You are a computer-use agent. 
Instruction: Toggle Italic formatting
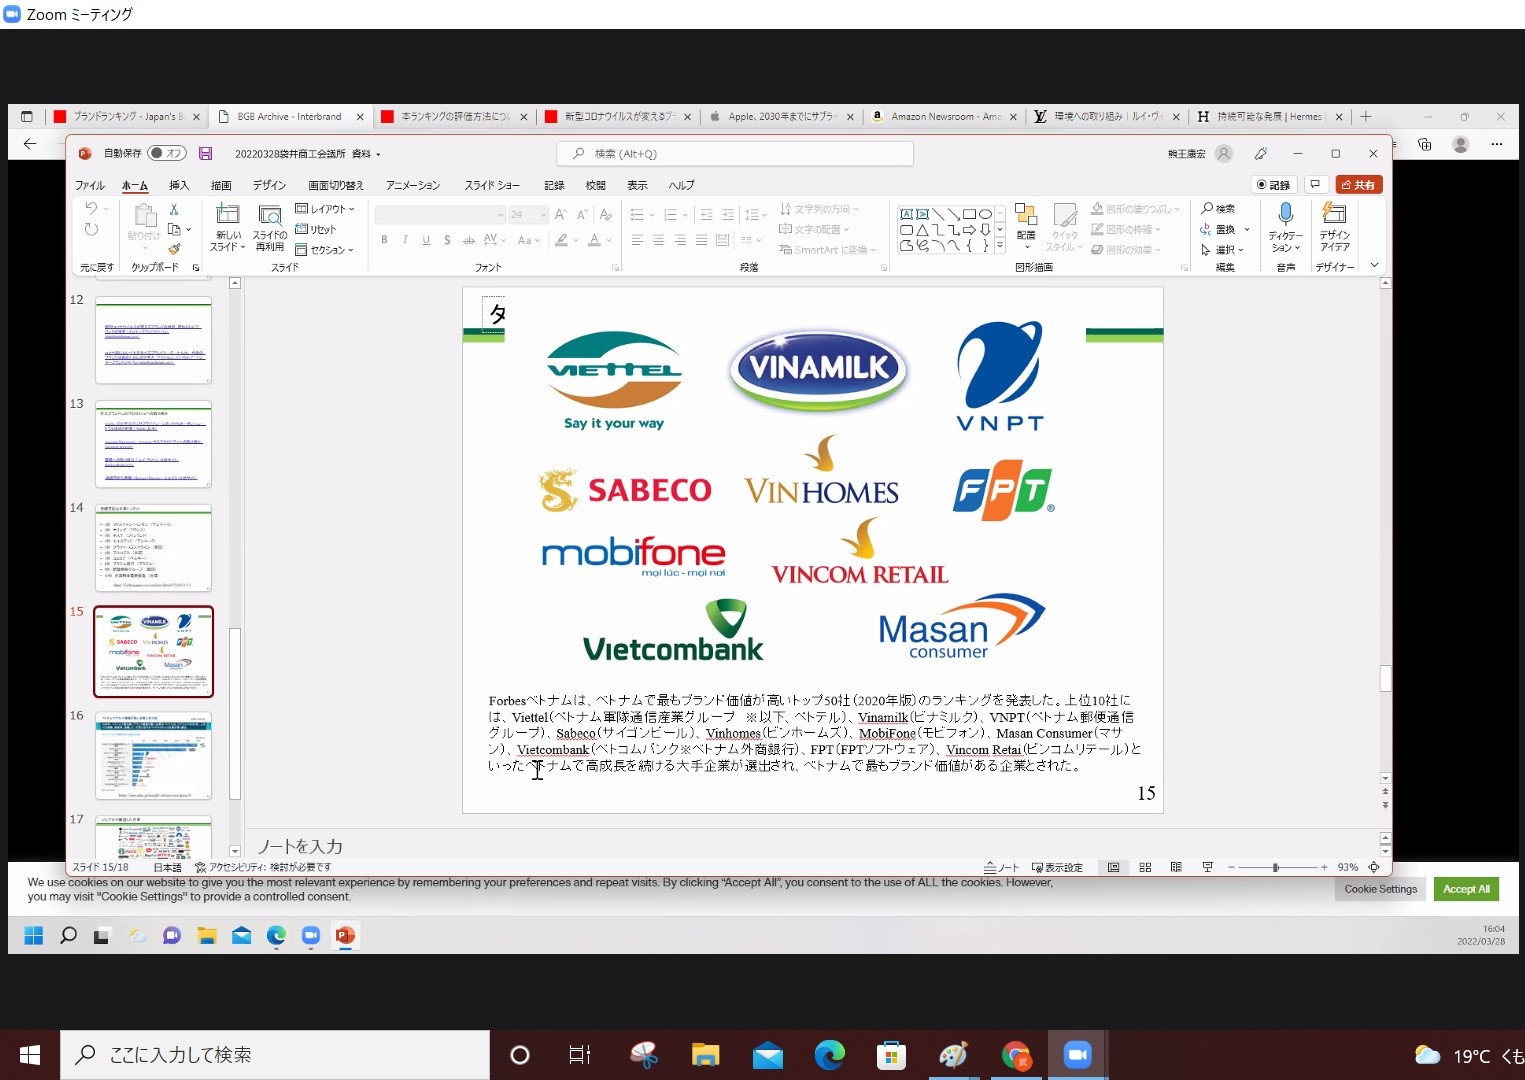[405, 240]
